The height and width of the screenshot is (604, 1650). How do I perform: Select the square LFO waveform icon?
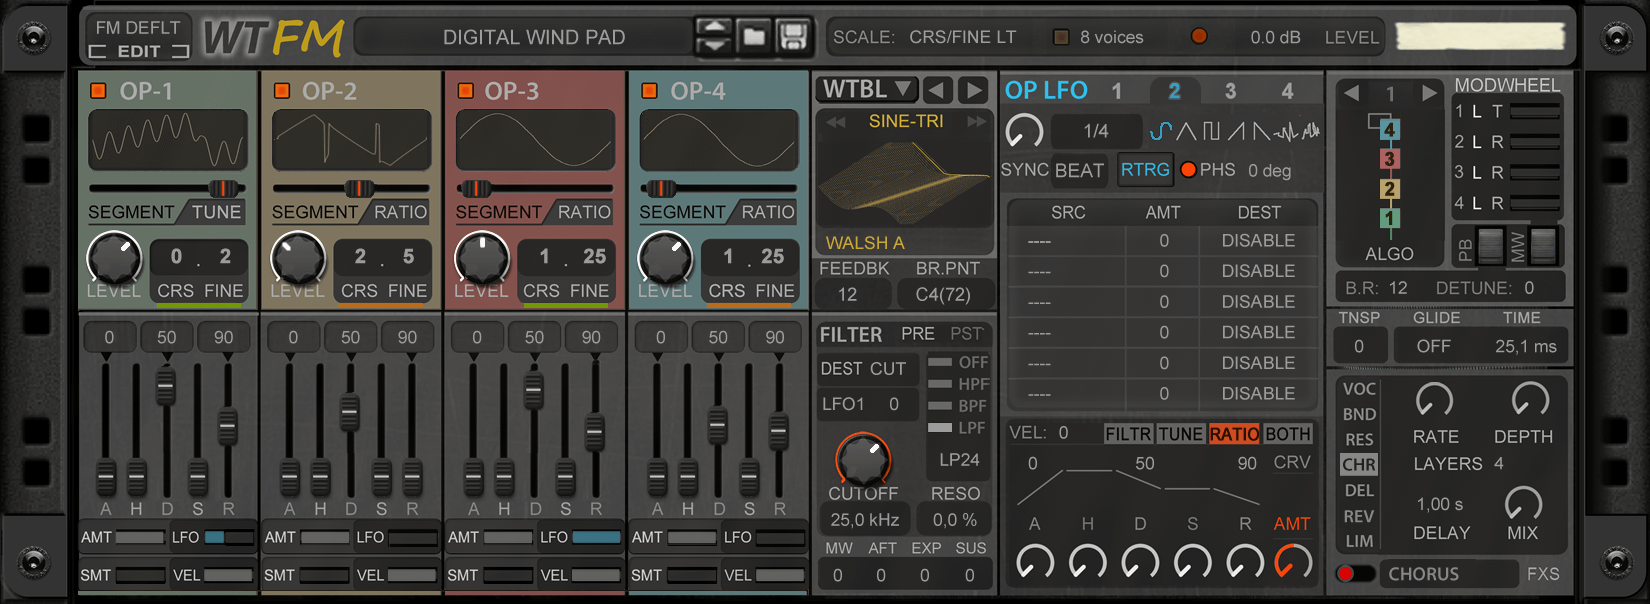pos(1211,131)
